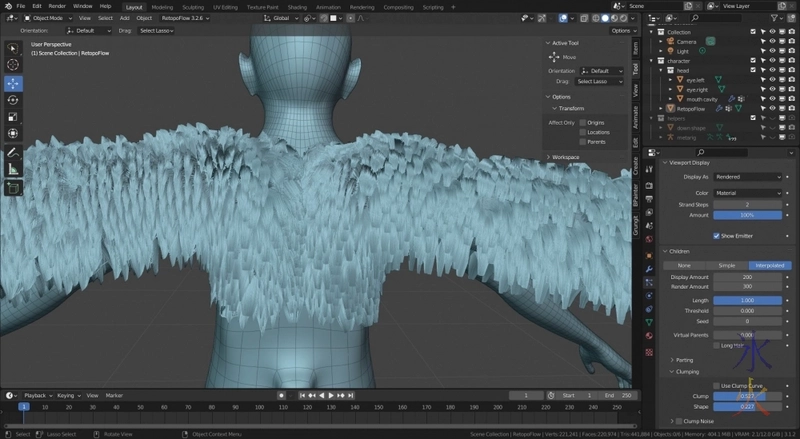Viewport: 800px width, 439px height.
Task: Open the Modifier properties wrench icon
Action: pos(649,269)
